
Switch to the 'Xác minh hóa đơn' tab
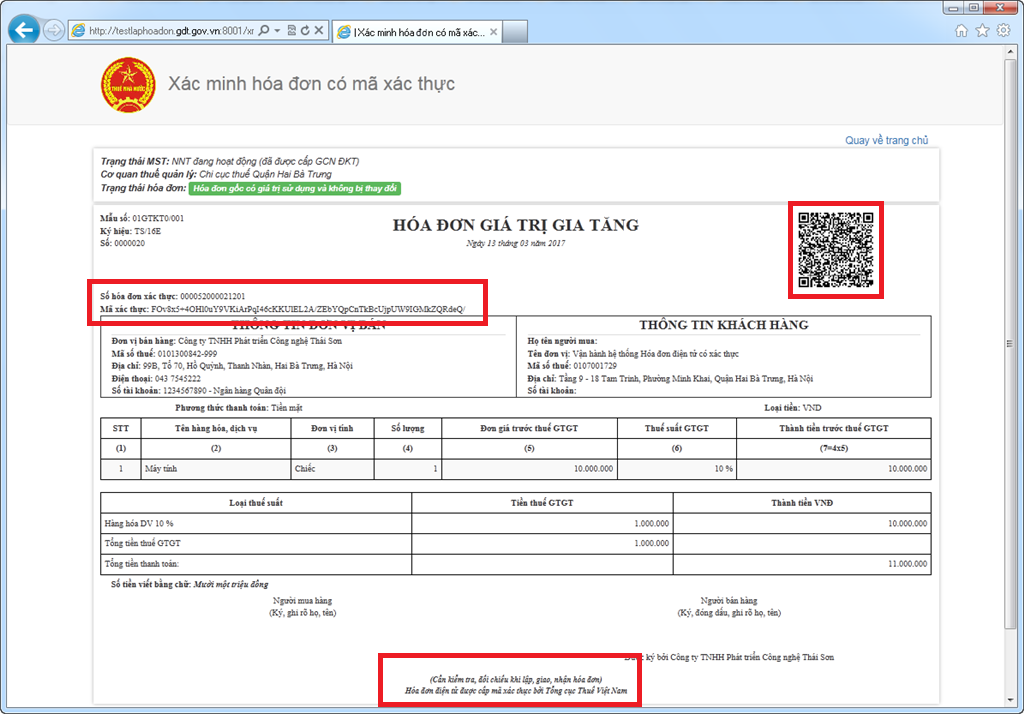[420, 30]
